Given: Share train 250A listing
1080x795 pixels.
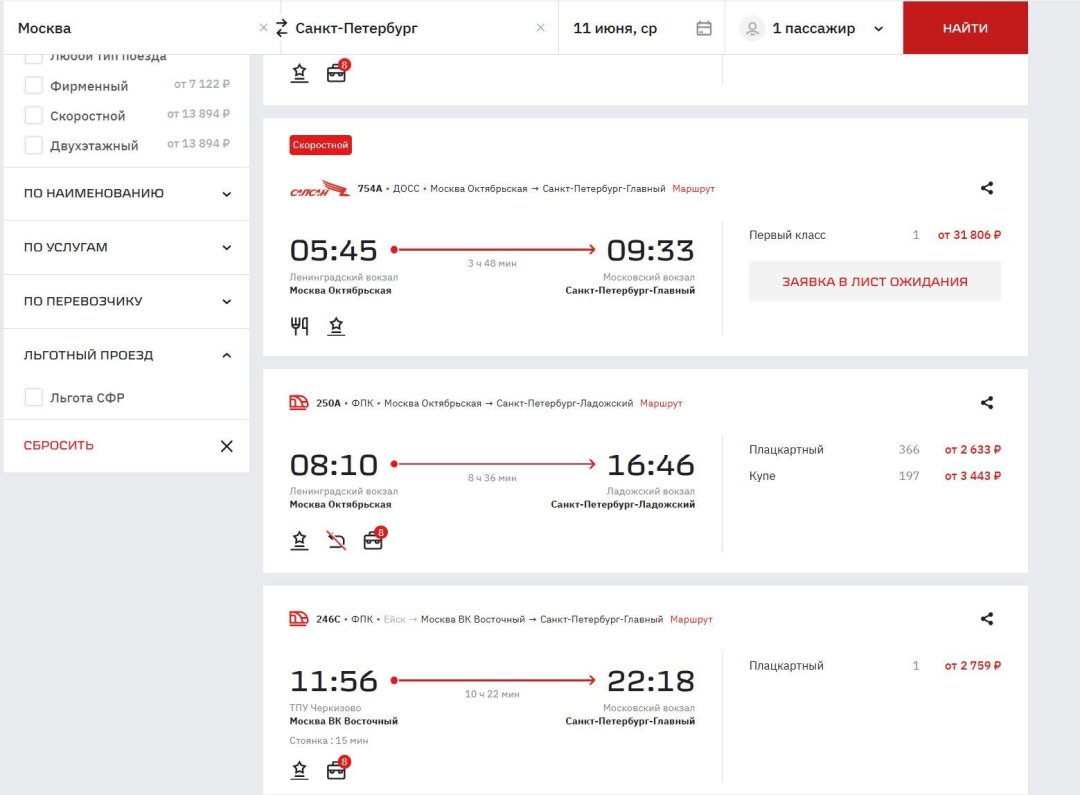Looking at the screenshot, I should [987, 403].
